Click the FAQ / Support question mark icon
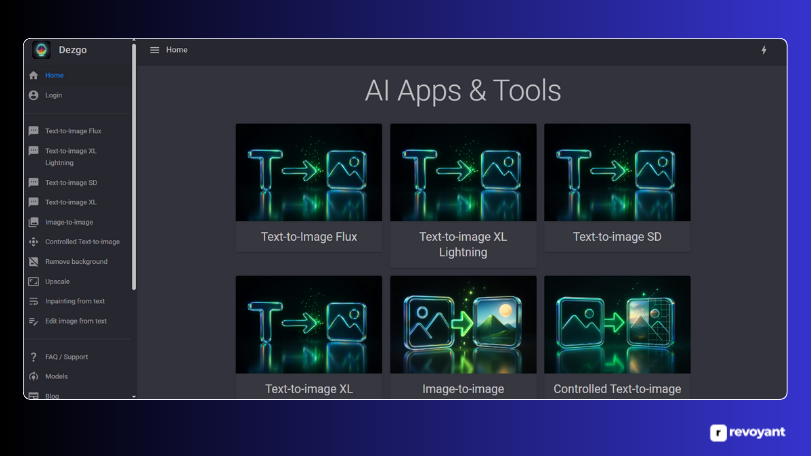The height and width of the screenshot is (456, 811). [x=34, y=357]
